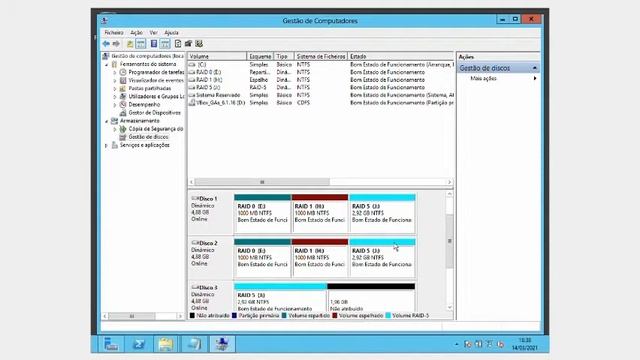The height and width of the screenshot is (360, 640).
Task: Click the document sheet toolbar icon
Action: point(178,44)
